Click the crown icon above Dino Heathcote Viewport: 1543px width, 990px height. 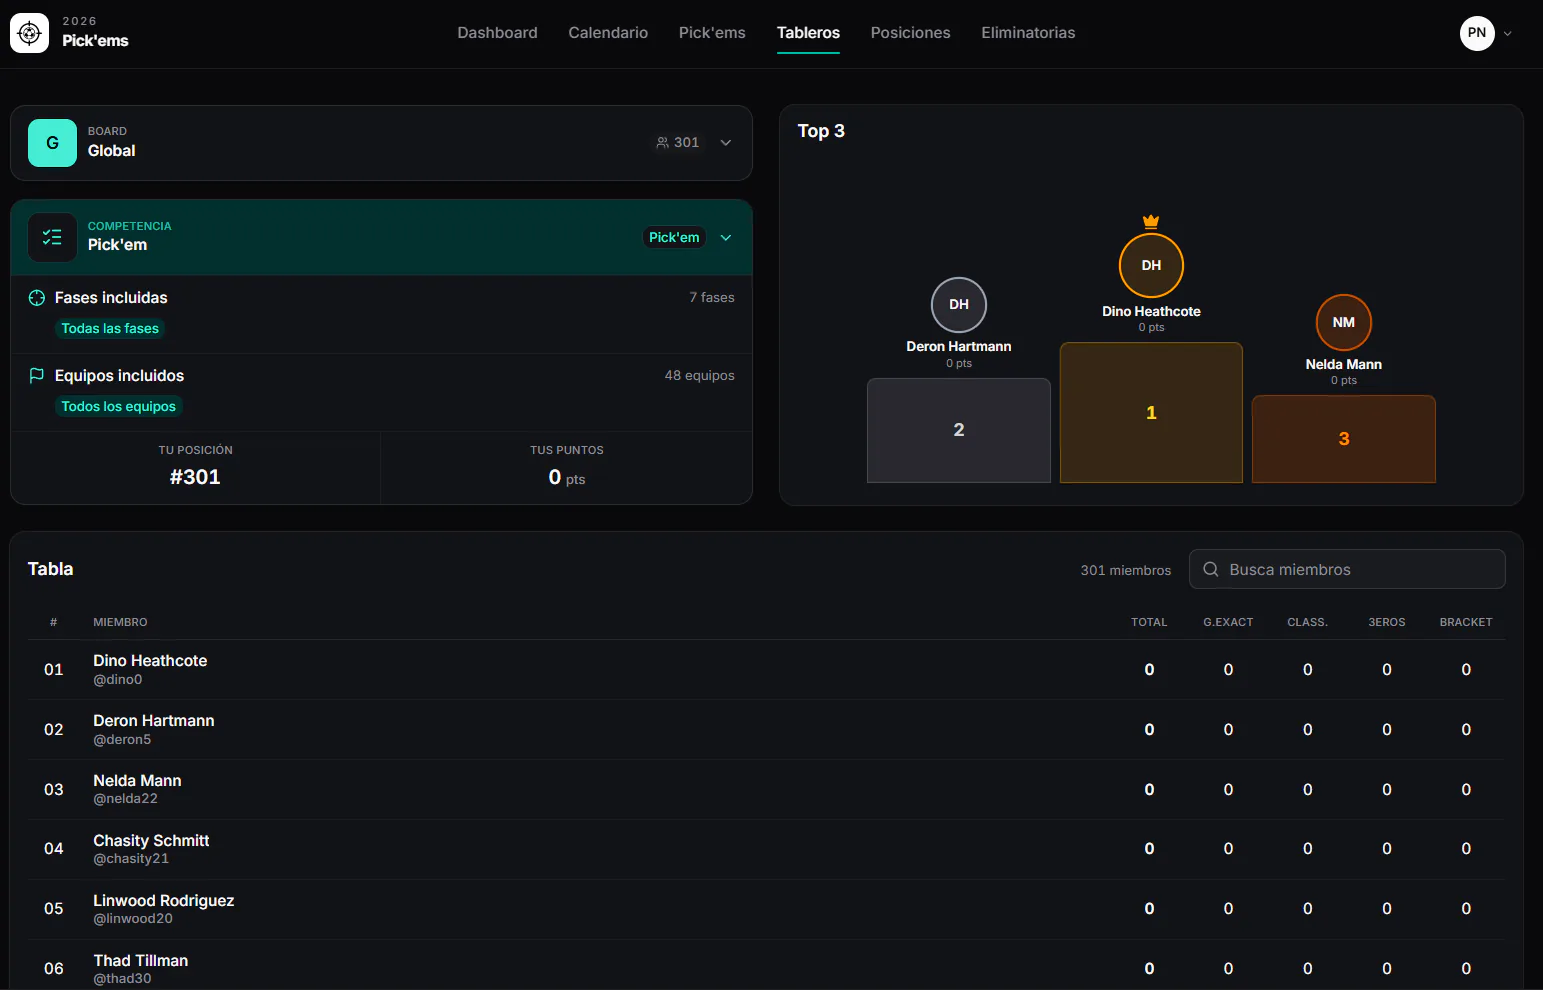click(1151, 221)
